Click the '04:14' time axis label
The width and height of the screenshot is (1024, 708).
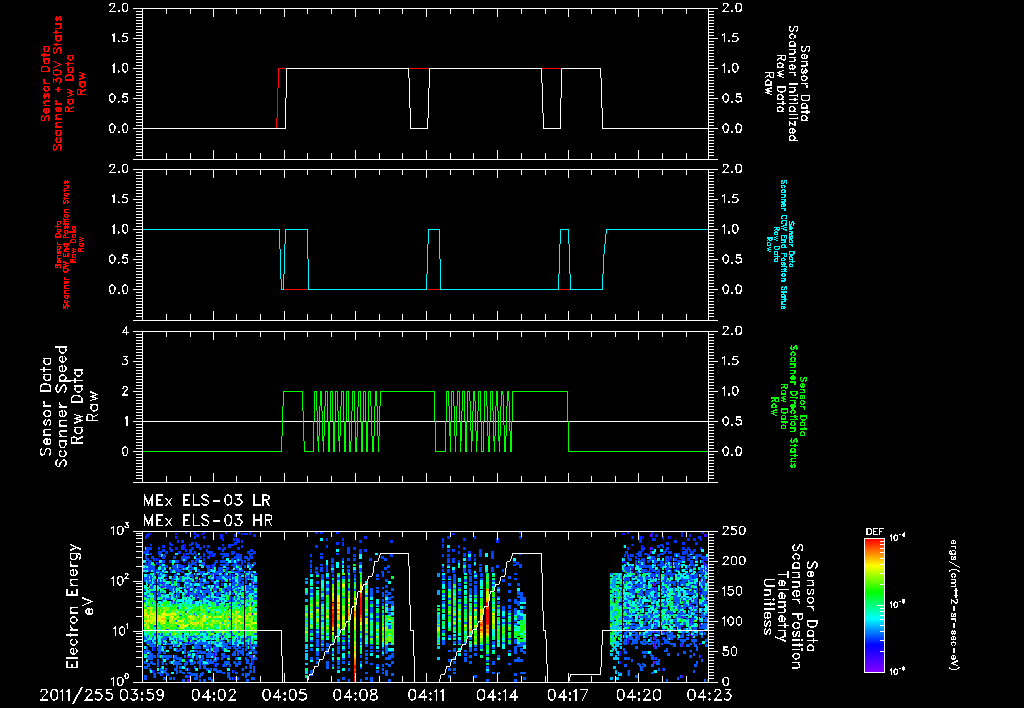(x=497, y=695)
